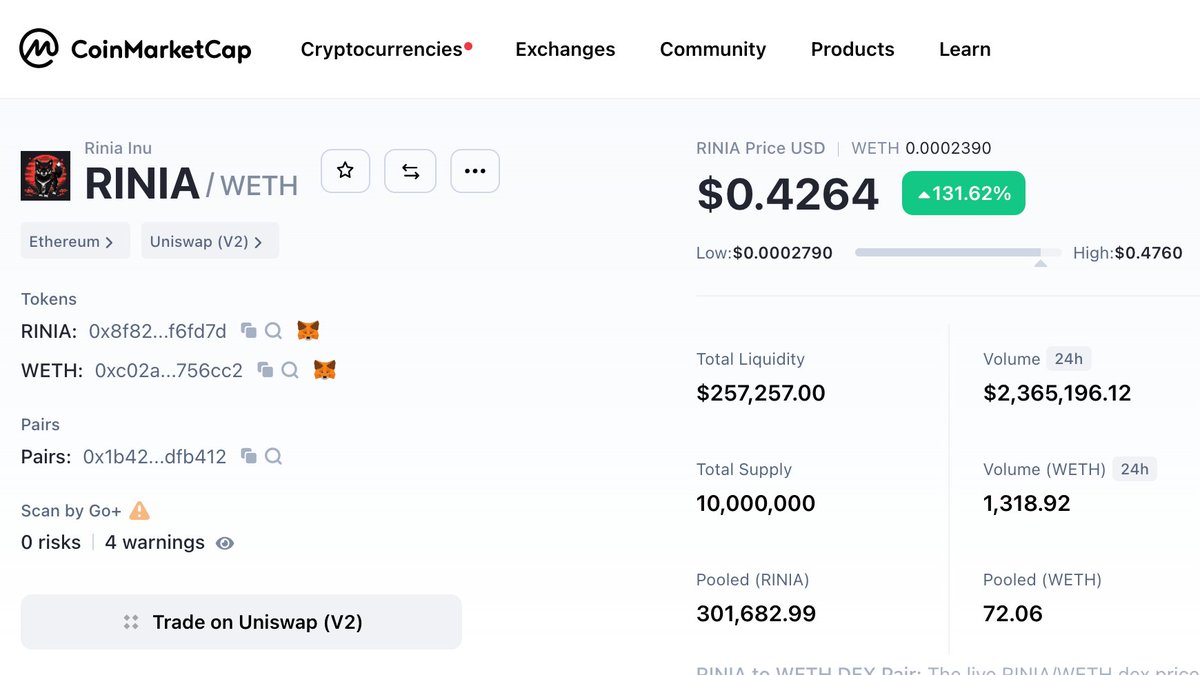
Task: Click the Scan by Go+ label
Action: tap(71, 510)
